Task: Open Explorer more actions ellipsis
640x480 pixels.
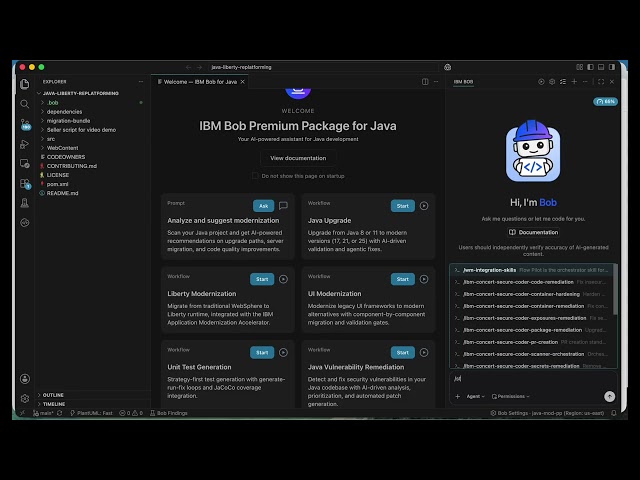Action: (141, 82)
